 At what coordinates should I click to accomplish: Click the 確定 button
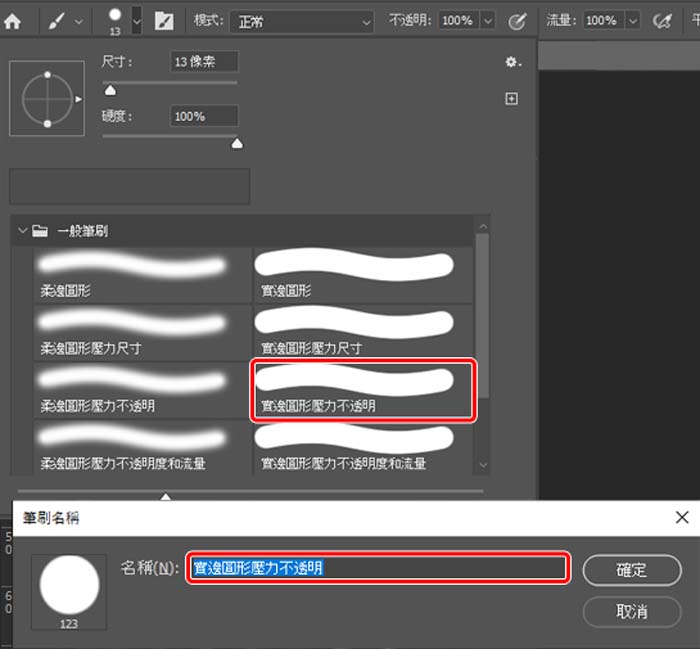630,569
